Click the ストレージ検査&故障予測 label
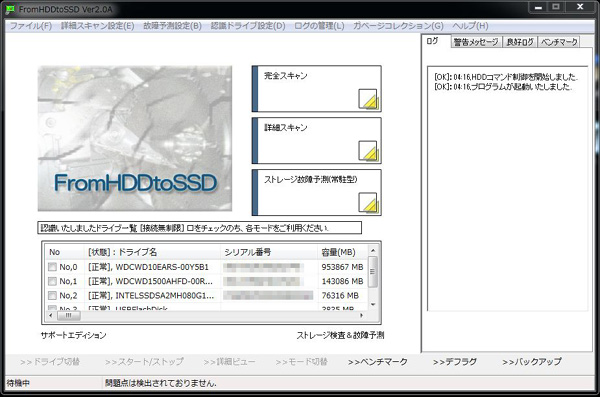The image size is (600, 397). pyautogui.click(x=340, y=335)
